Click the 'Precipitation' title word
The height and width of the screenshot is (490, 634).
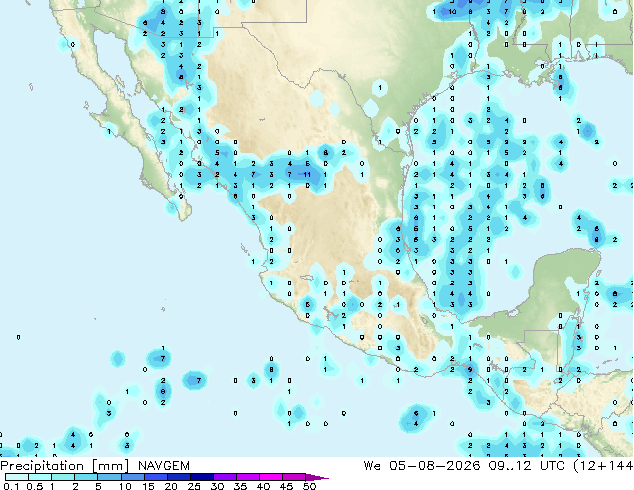click(42, 466)
